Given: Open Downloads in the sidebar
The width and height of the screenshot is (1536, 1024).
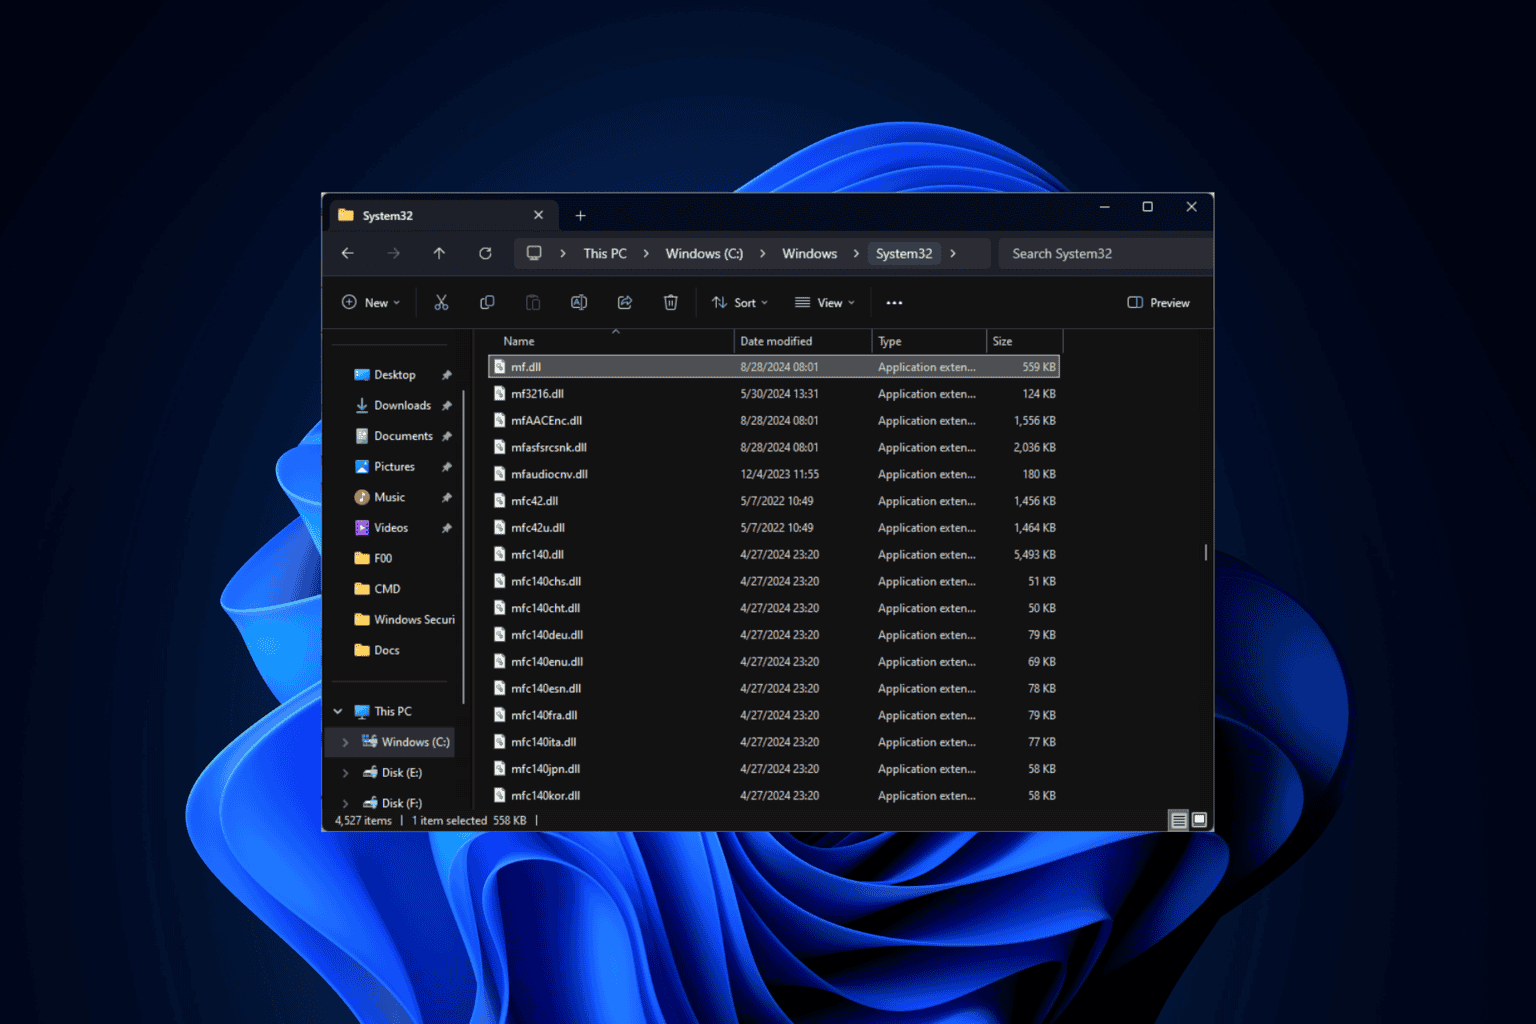Looking at the screenshot, I should coord(402,406).
